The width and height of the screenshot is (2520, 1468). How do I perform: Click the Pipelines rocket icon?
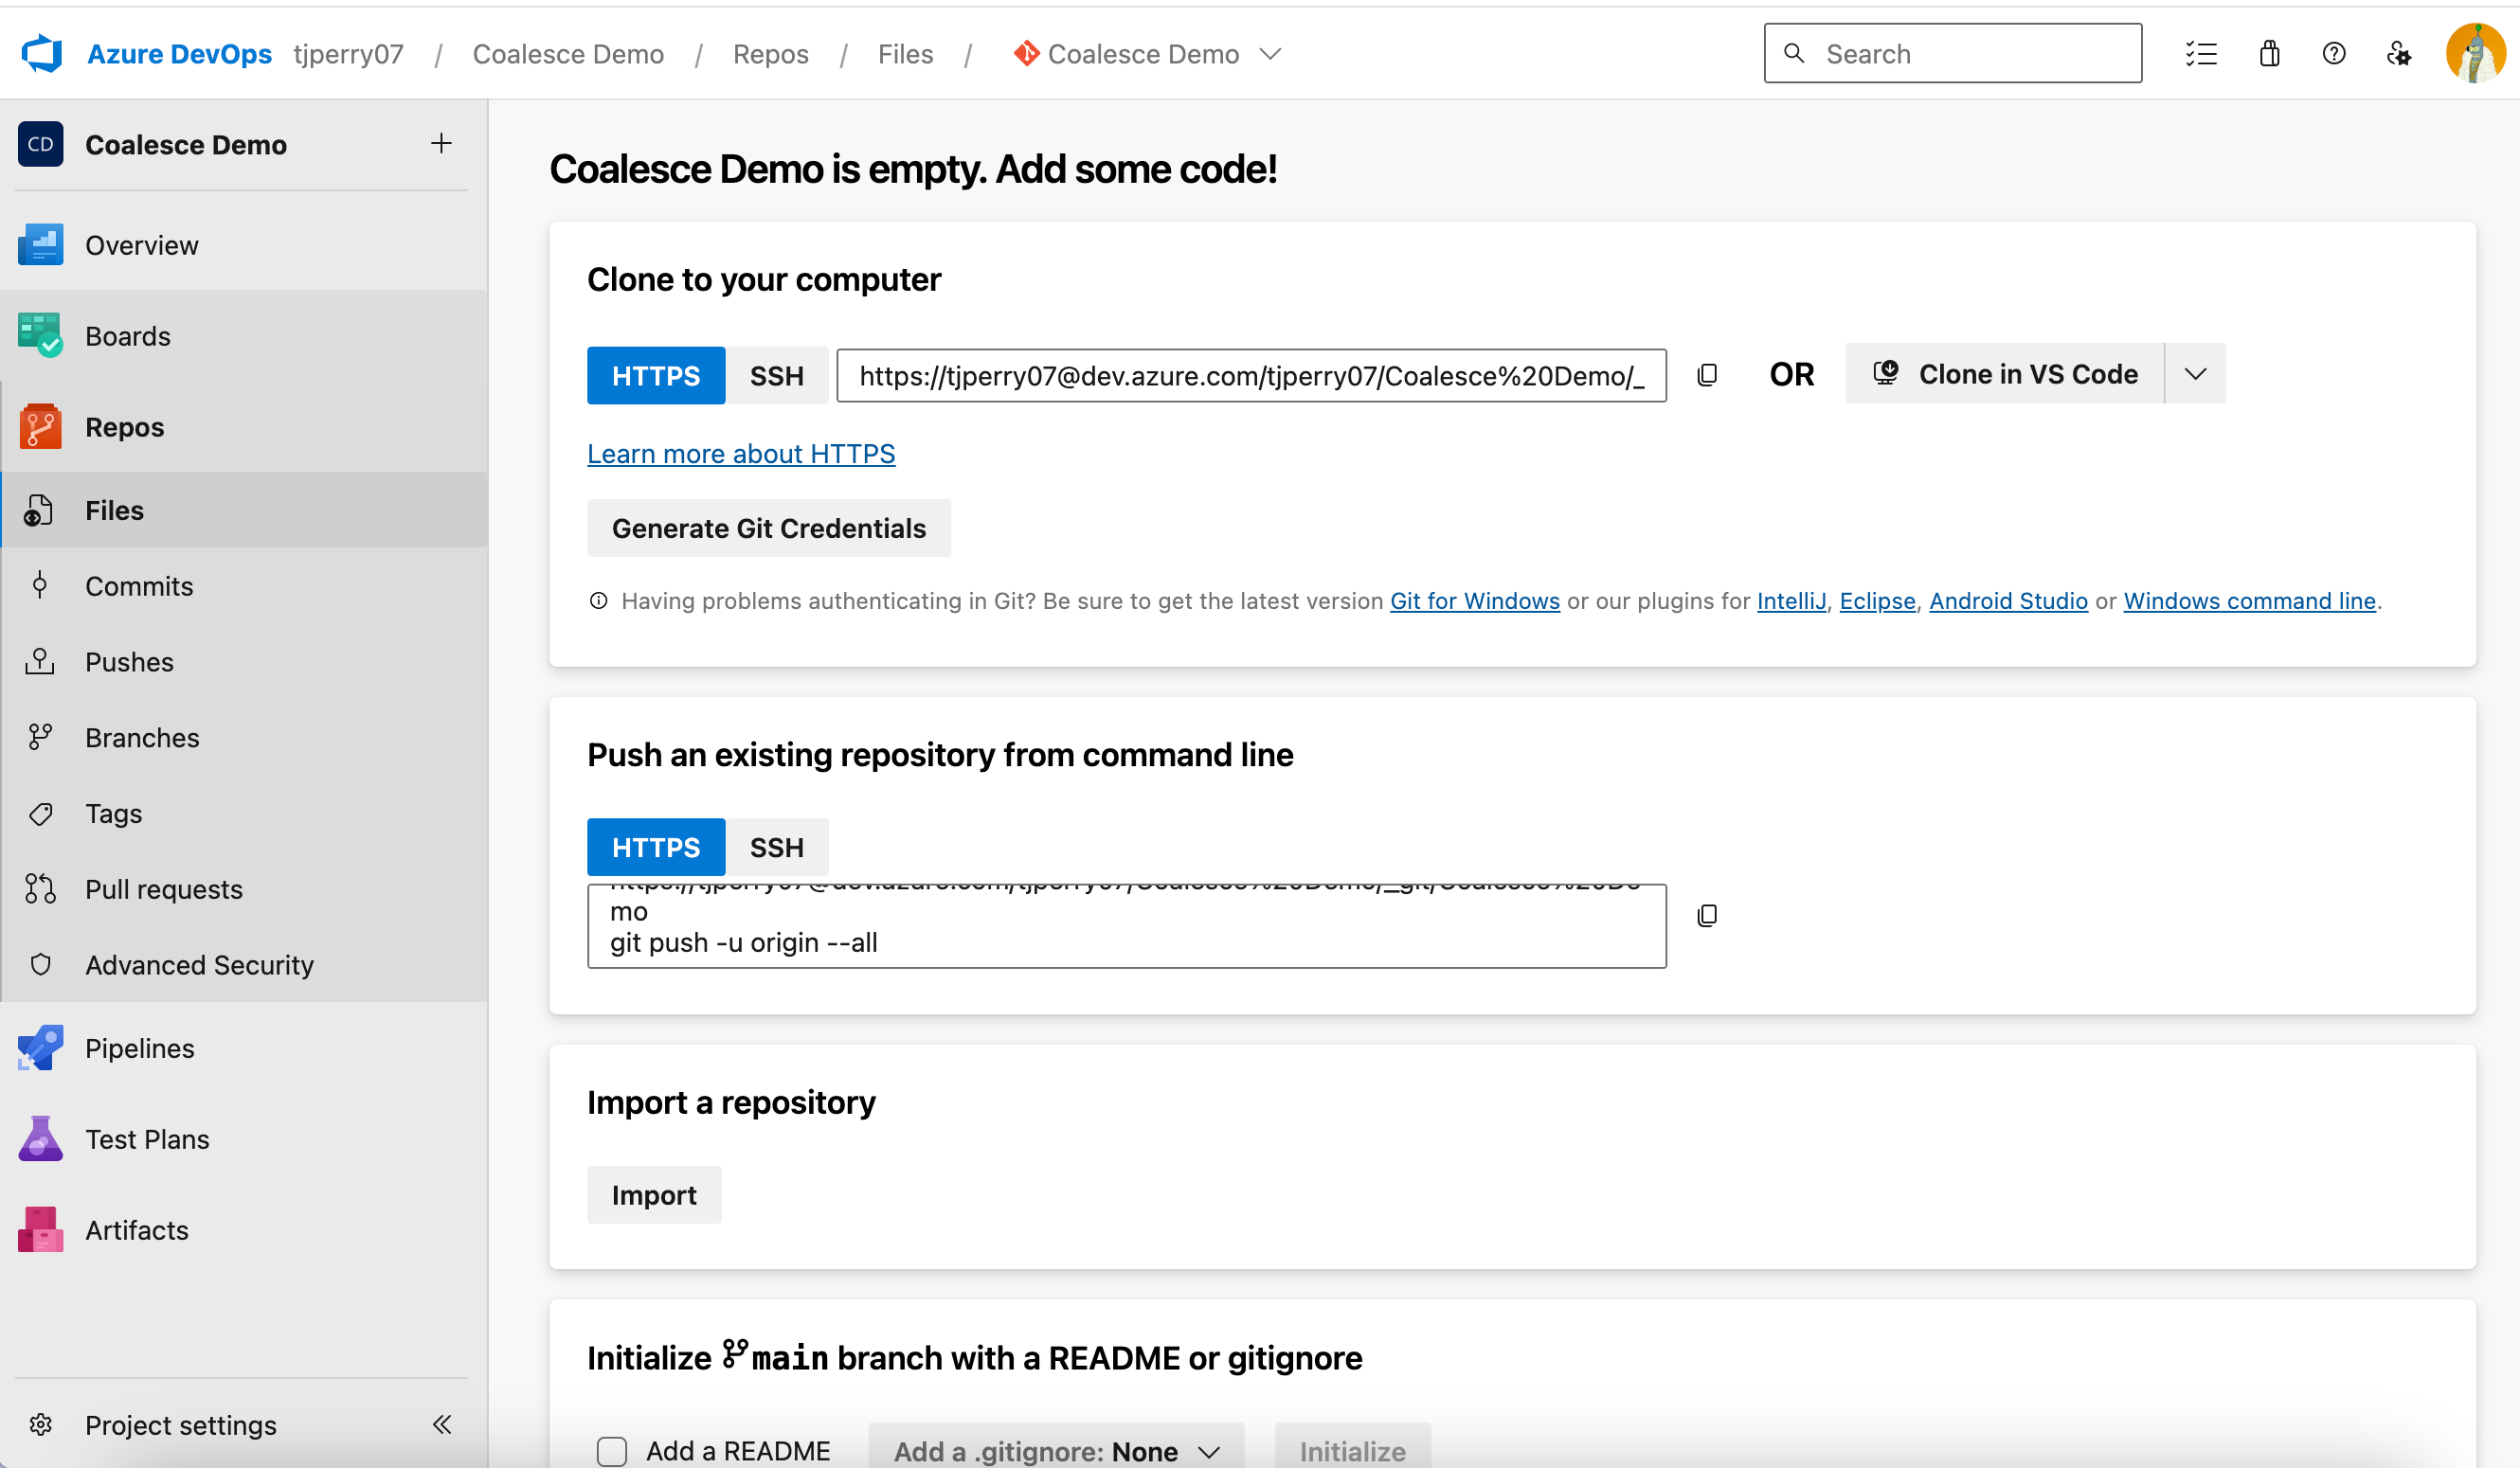point(40,1048)
